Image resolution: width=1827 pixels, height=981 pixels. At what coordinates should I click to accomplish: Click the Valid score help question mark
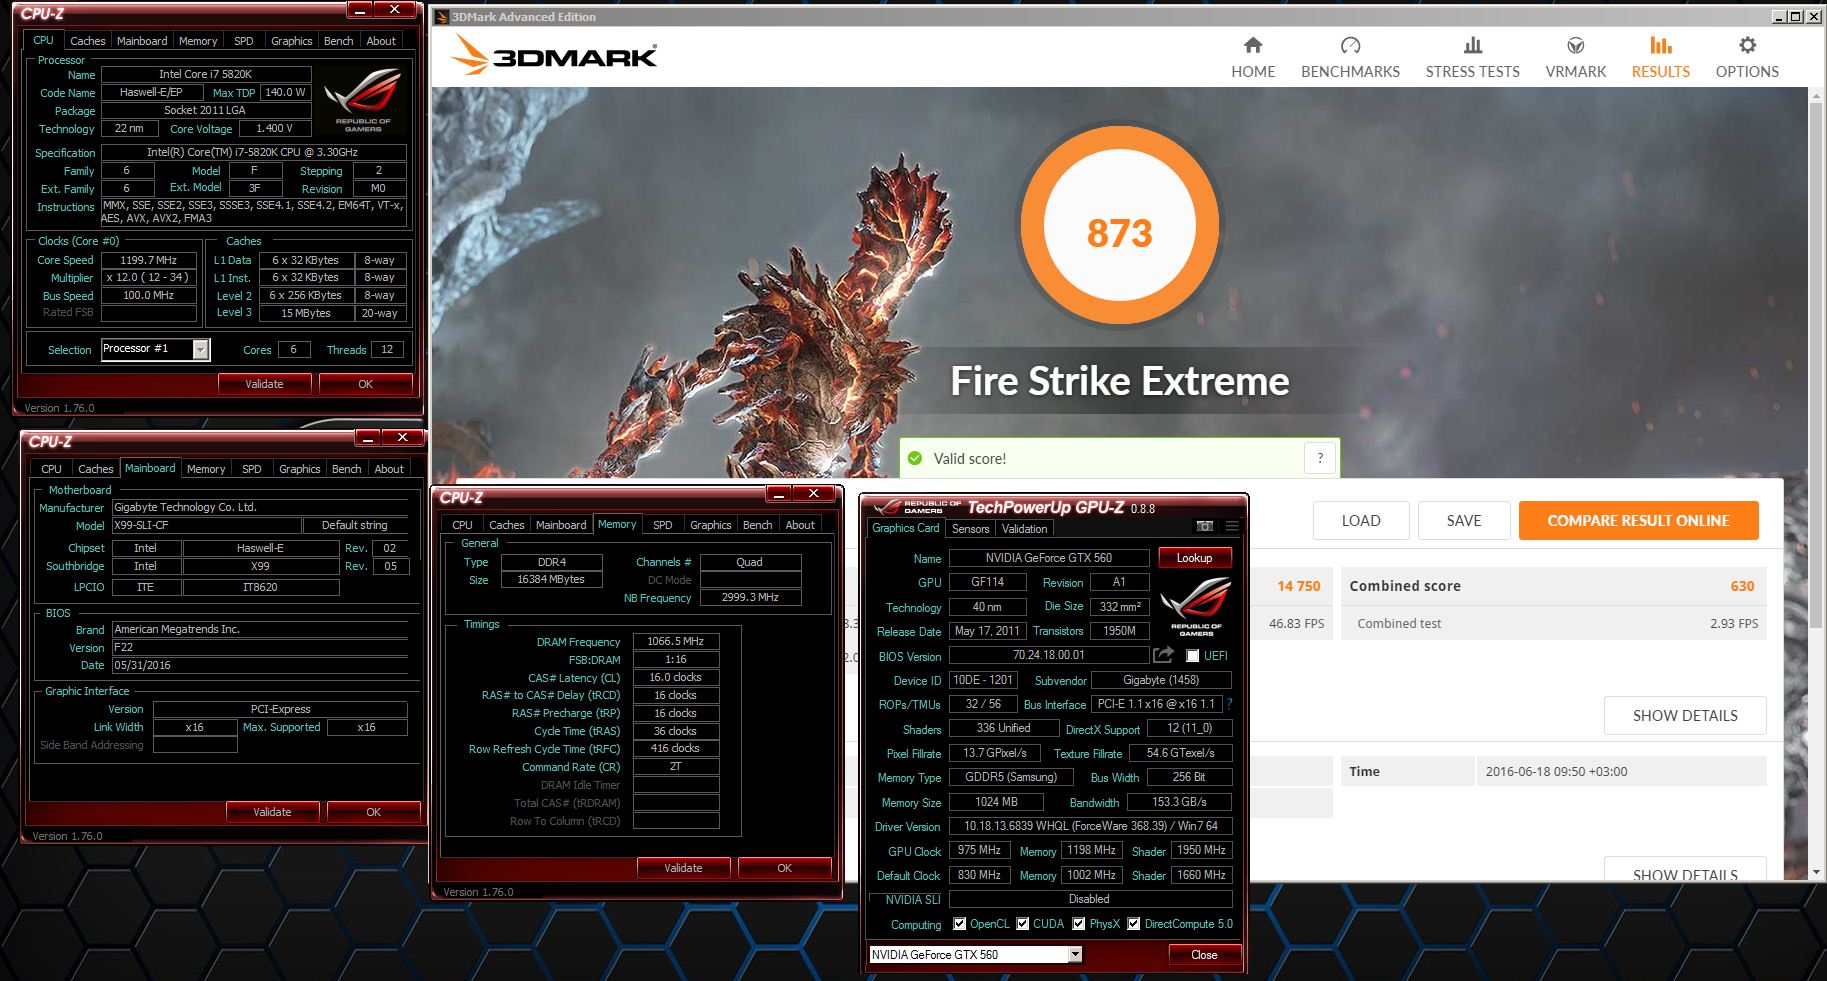1320,458
